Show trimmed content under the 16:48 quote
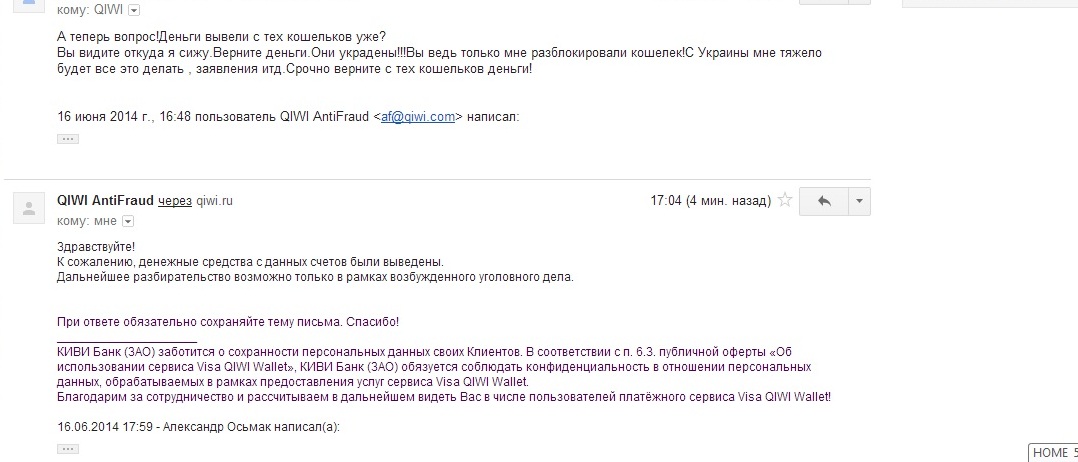The image size is (1078, 462). point(68,139)
